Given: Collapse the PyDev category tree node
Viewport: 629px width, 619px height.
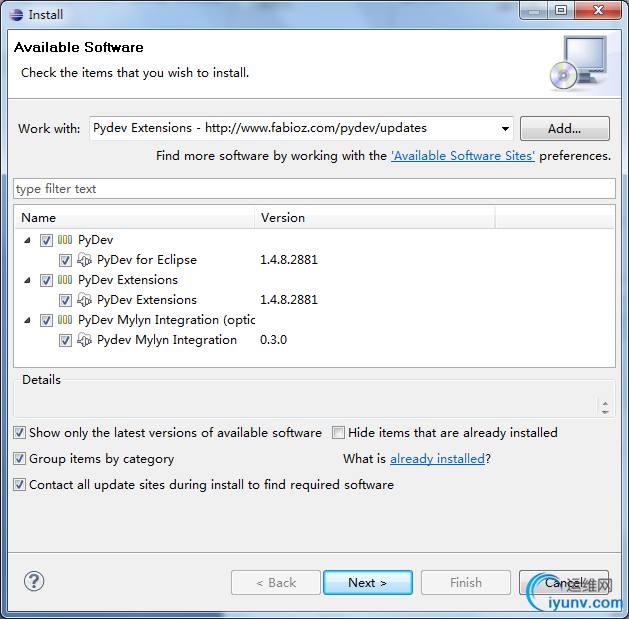Looking at the screenshot, I should (27, 240).
